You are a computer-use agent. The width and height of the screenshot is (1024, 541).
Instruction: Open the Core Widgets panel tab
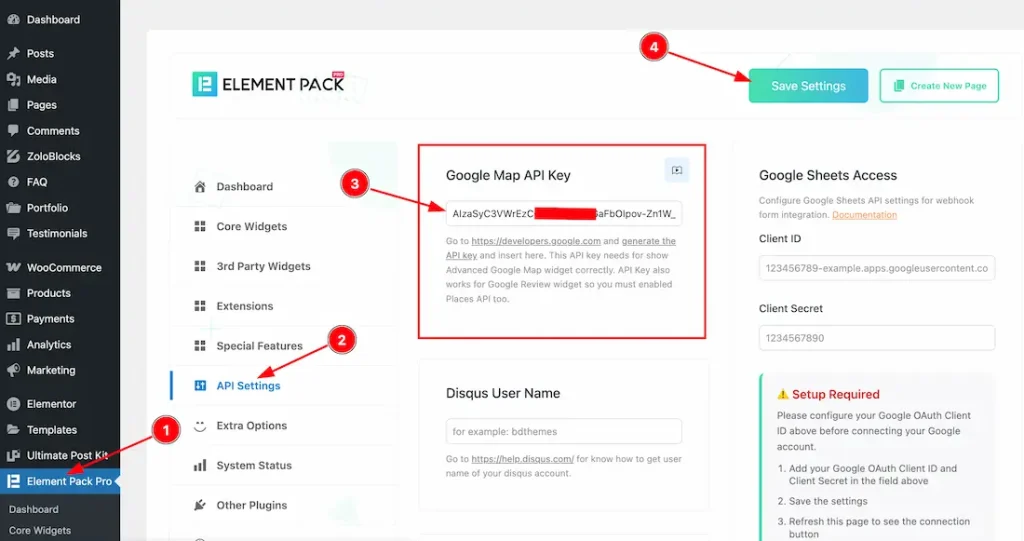tap(285, 226)
